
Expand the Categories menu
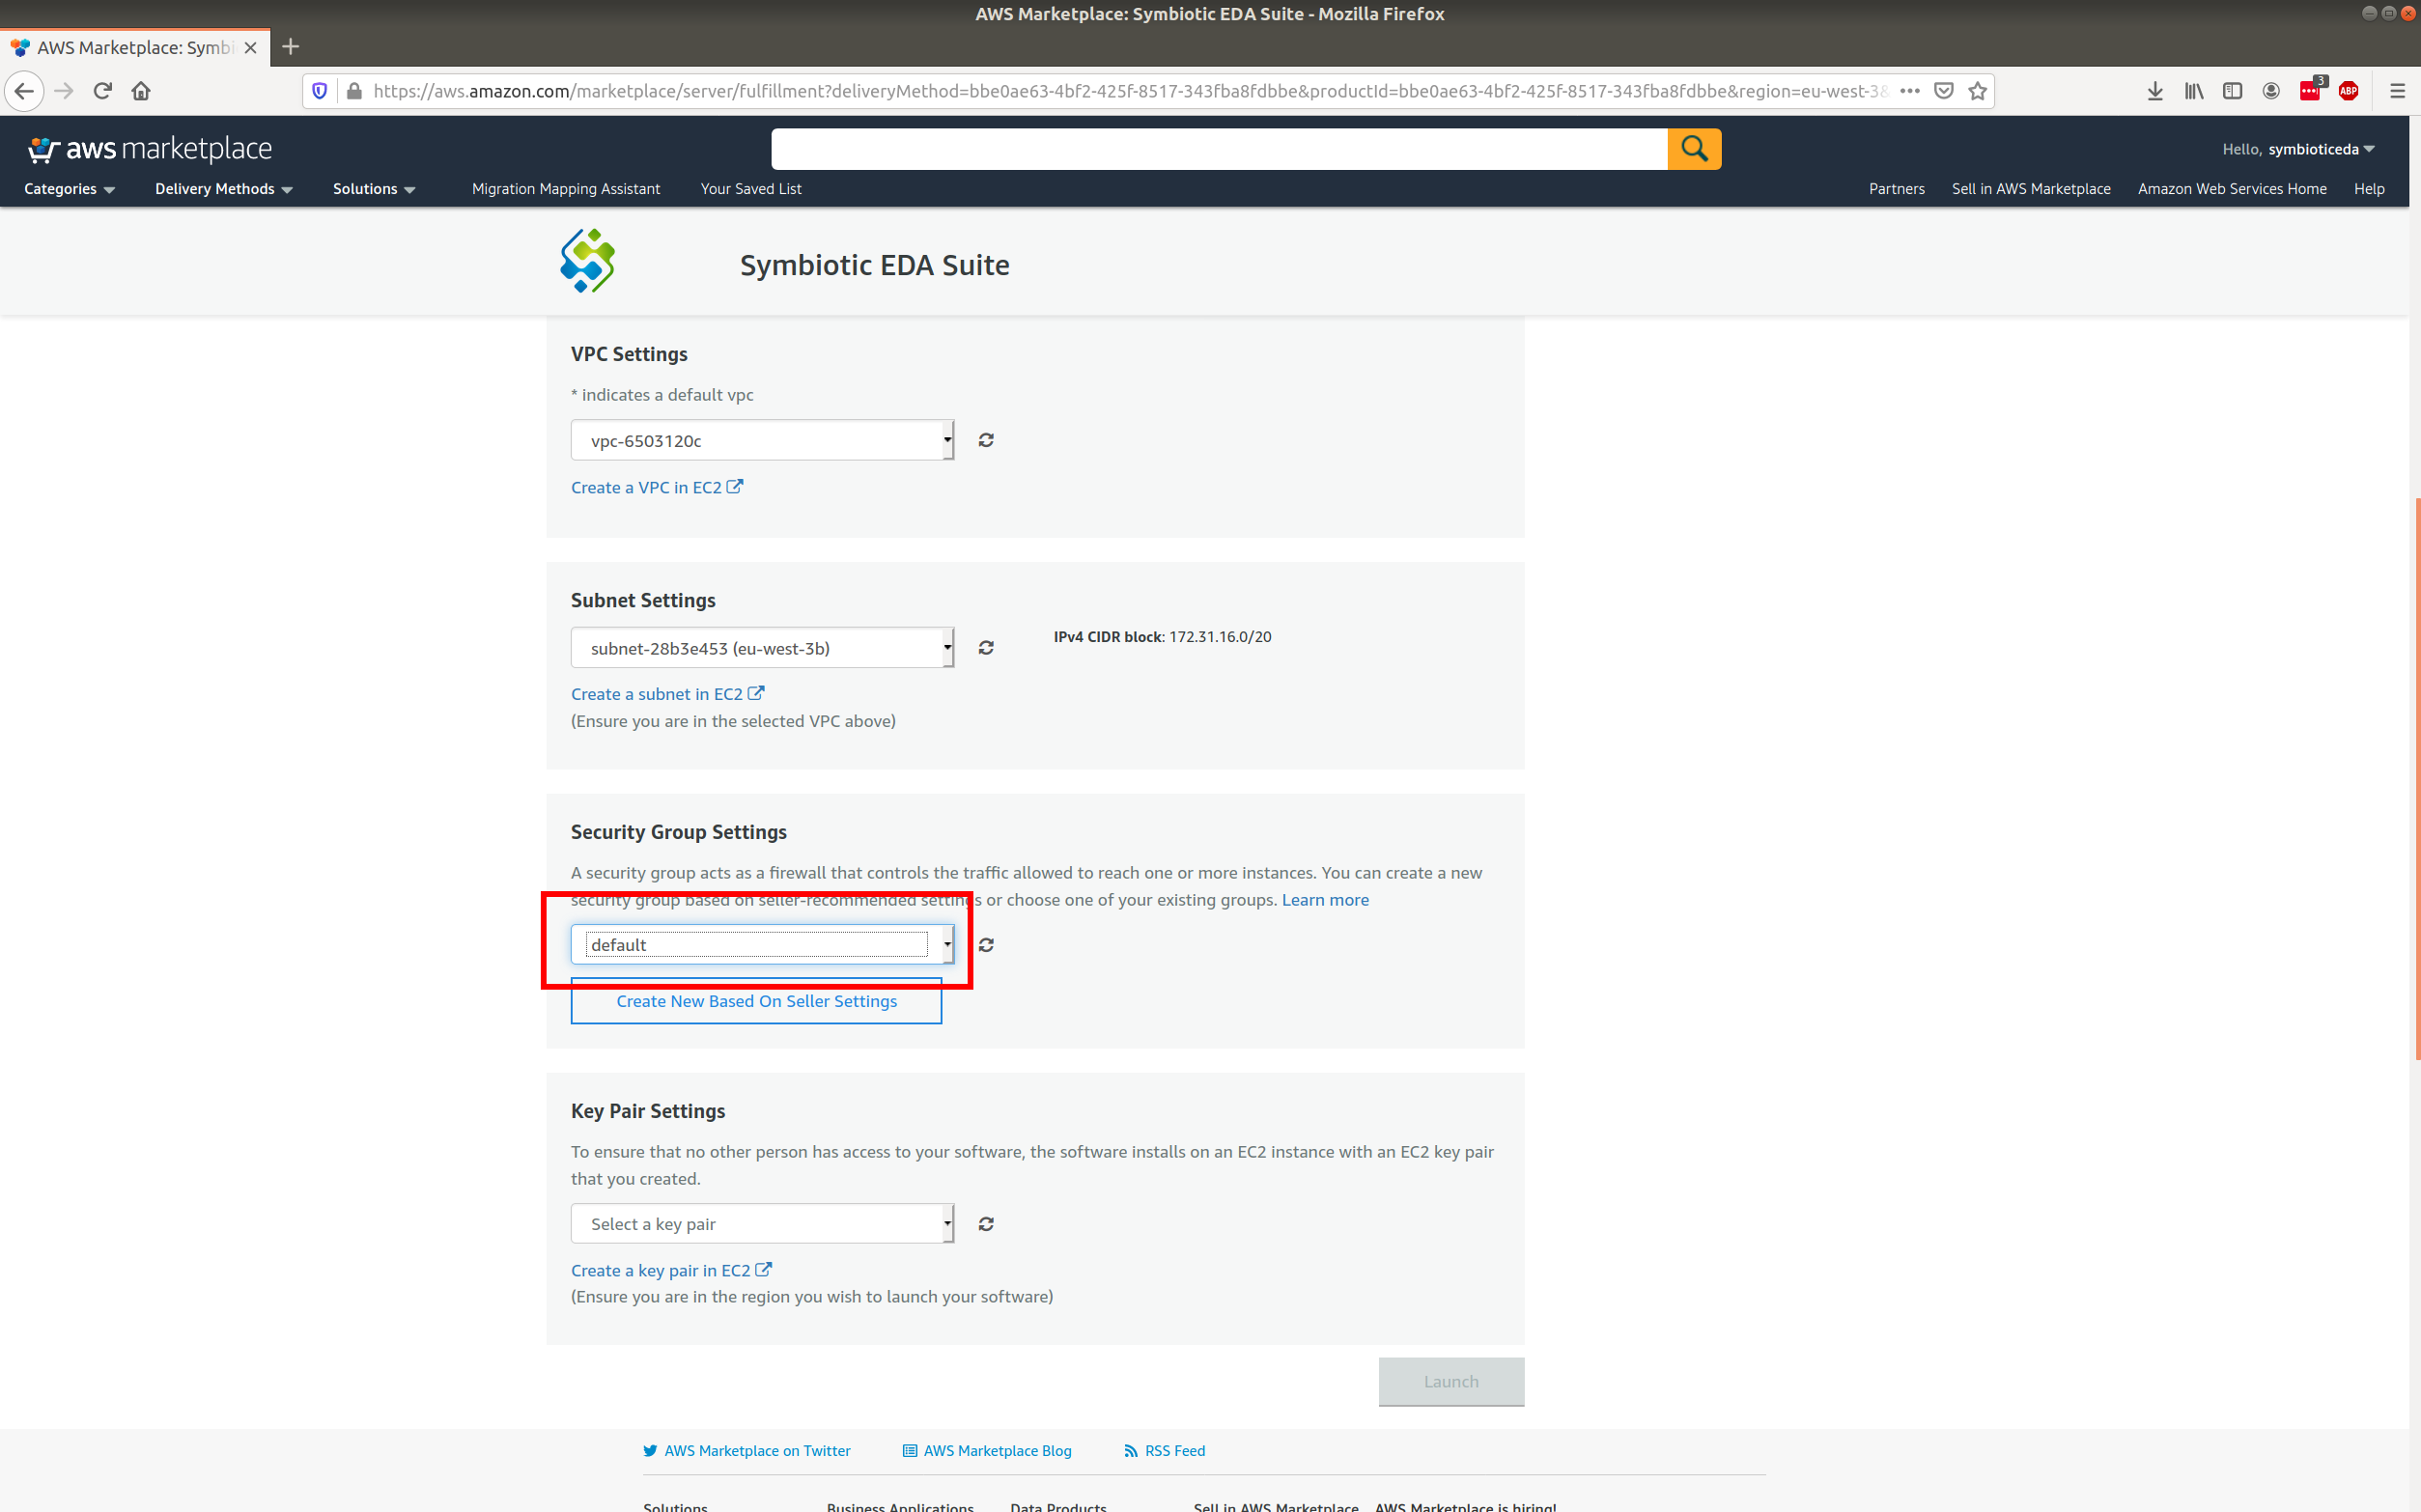coord(69,189)
